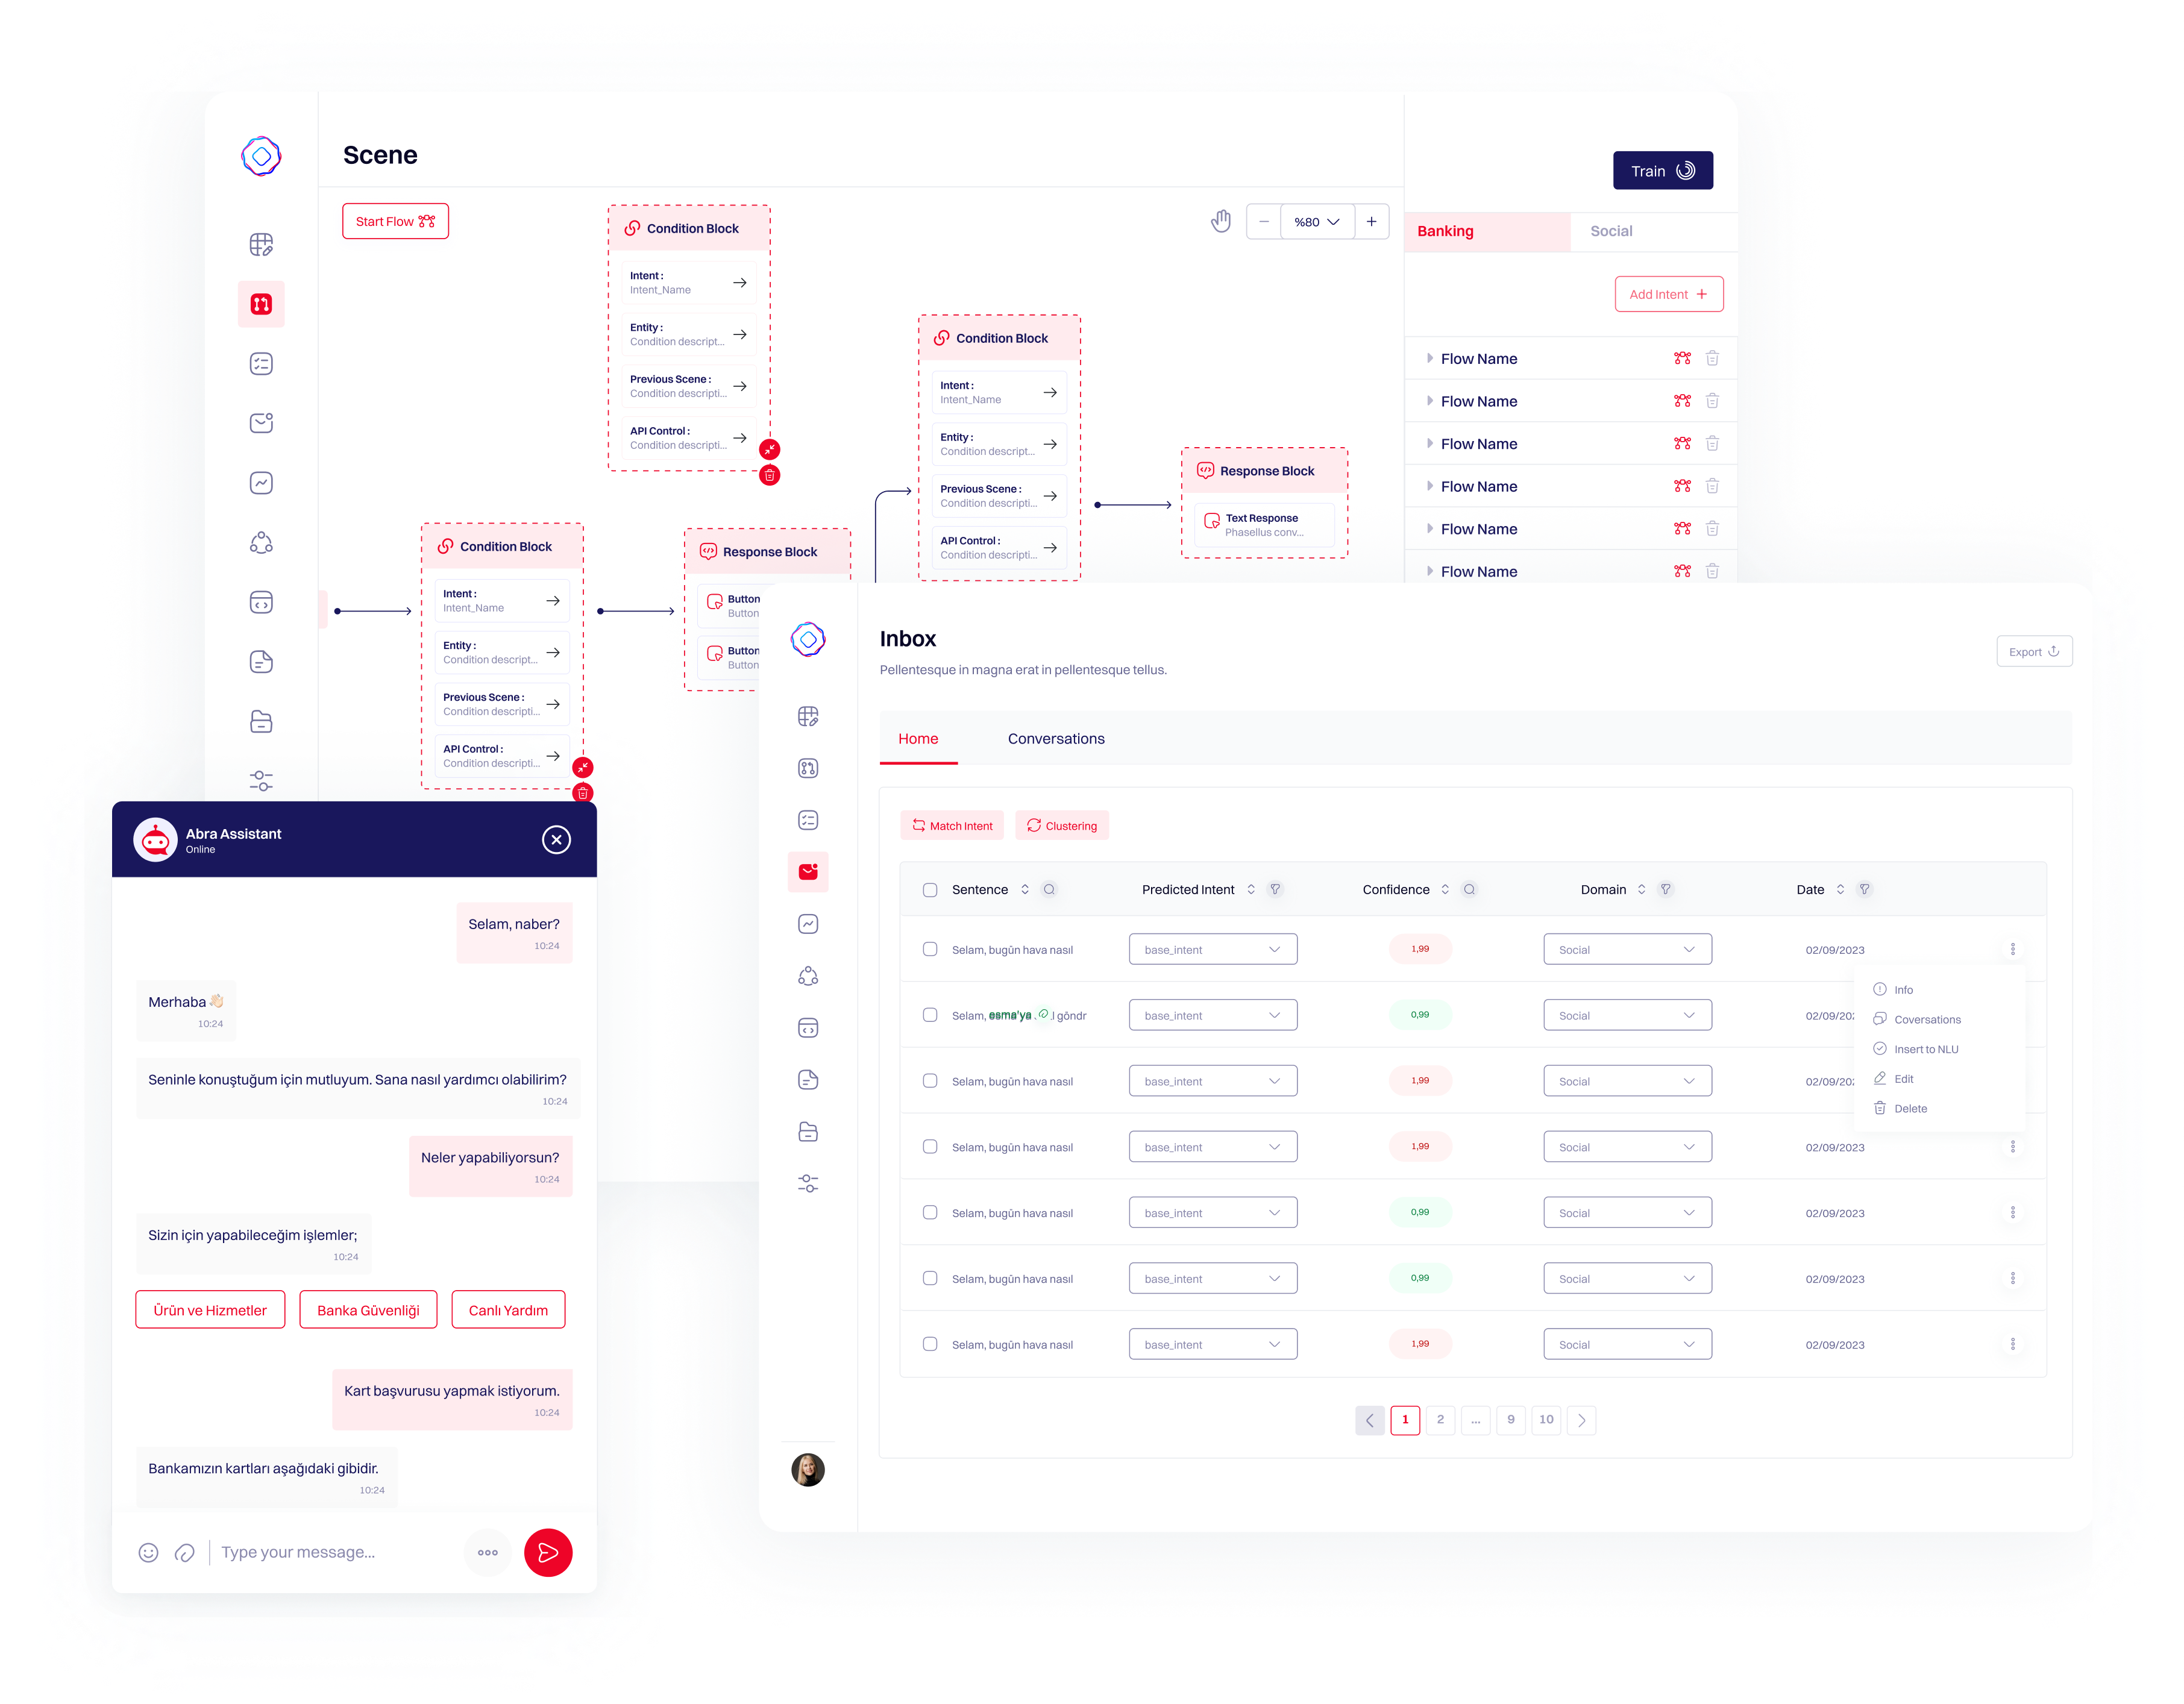Open first row base_intent dropdown

click(x=1213, y=949)
